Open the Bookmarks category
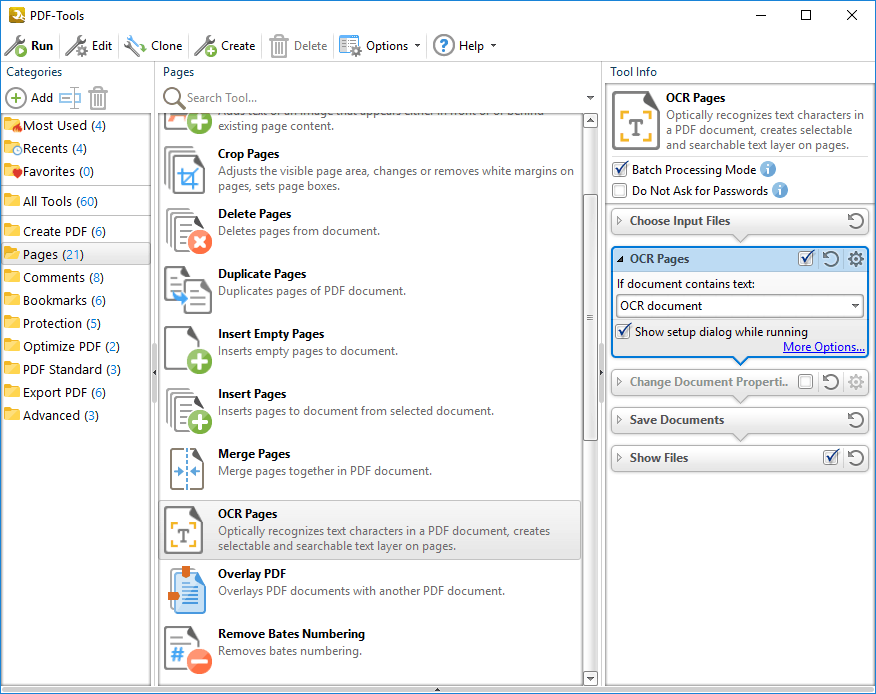 [75, 301]
